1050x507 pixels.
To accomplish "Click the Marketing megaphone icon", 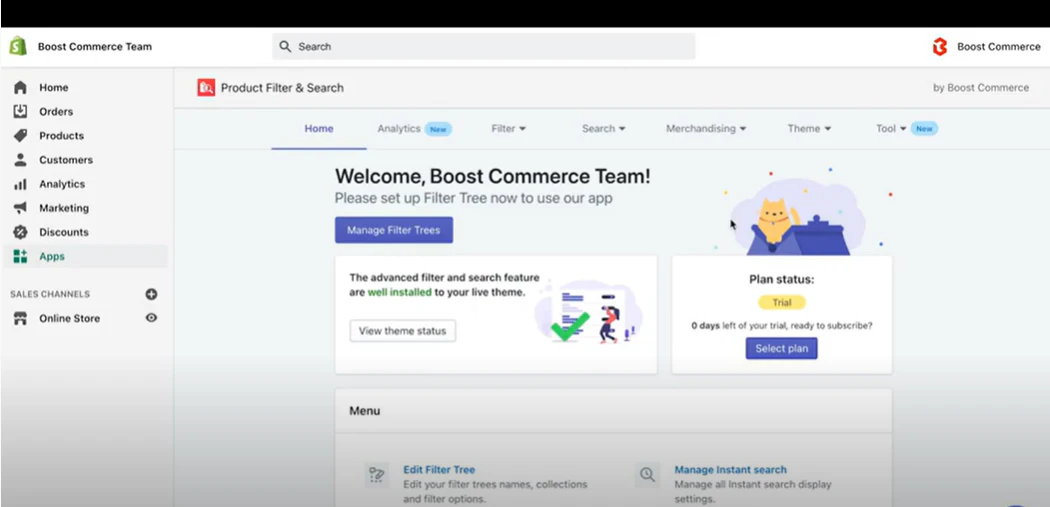I will click(20, 208).
